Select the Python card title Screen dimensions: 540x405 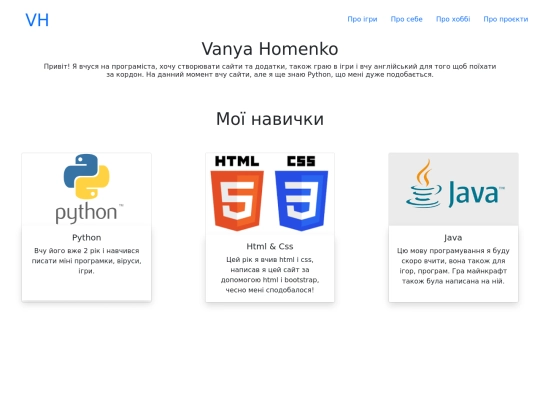pyautogui.click(x=86, y=238)
